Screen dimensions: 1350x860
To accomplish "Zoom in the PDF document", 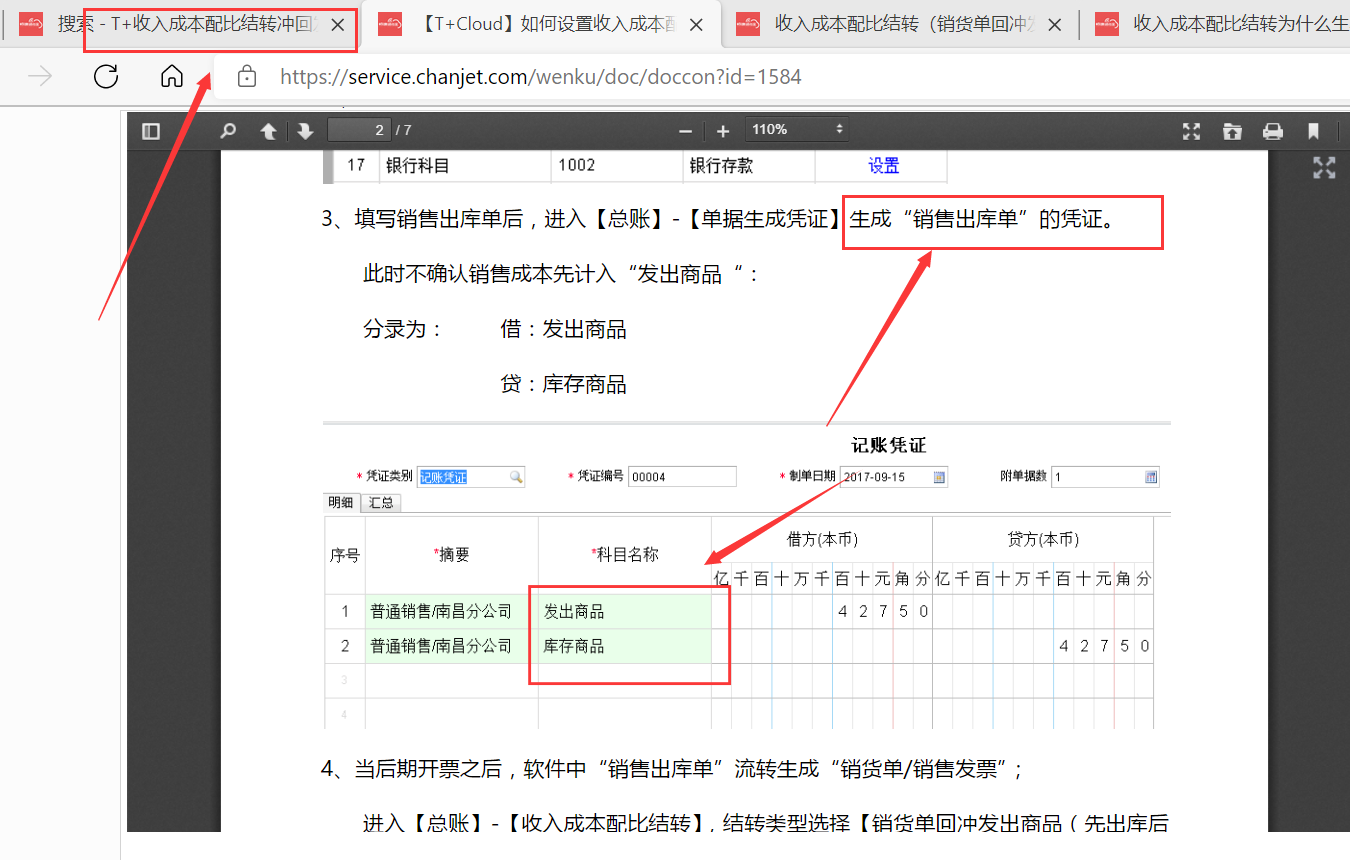I will coord(723,131).
